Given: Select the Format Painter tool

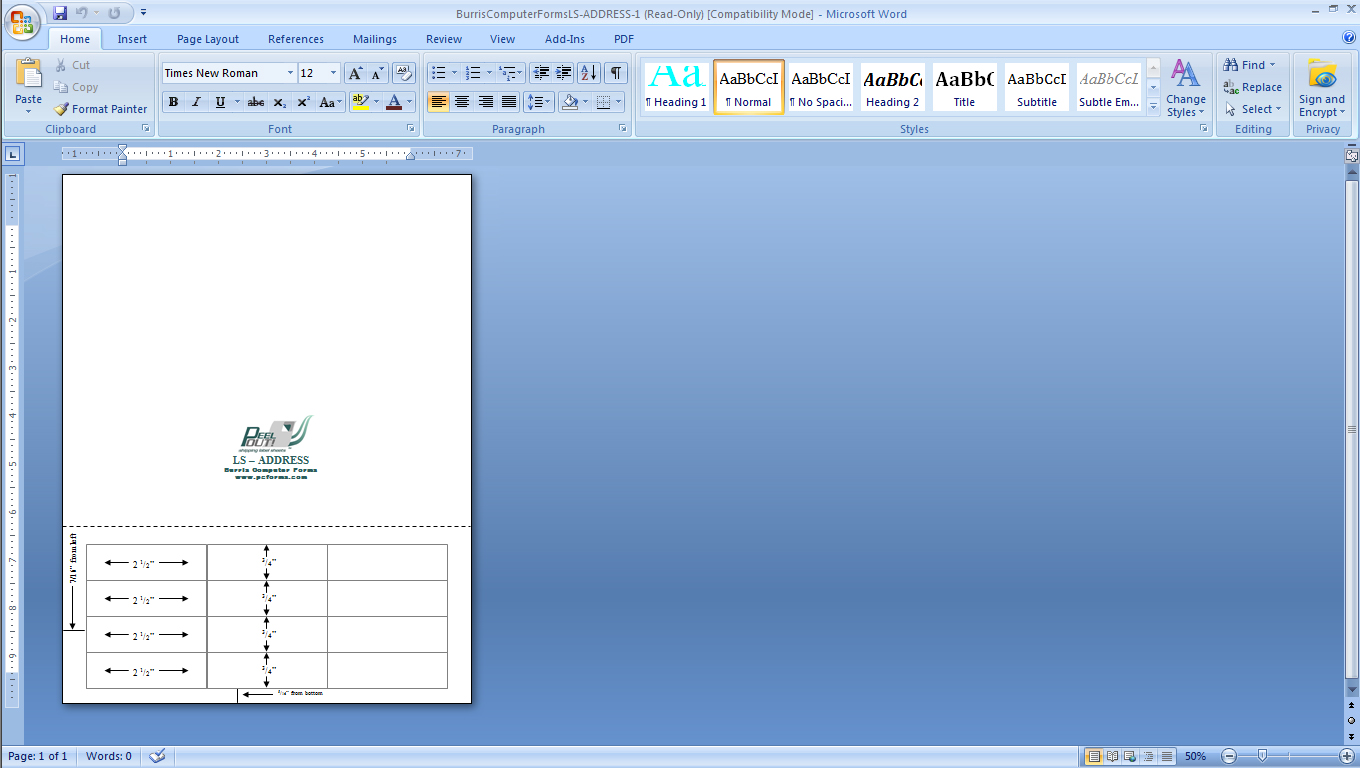Looking at the screenshot, I should (x=100, y=109).
